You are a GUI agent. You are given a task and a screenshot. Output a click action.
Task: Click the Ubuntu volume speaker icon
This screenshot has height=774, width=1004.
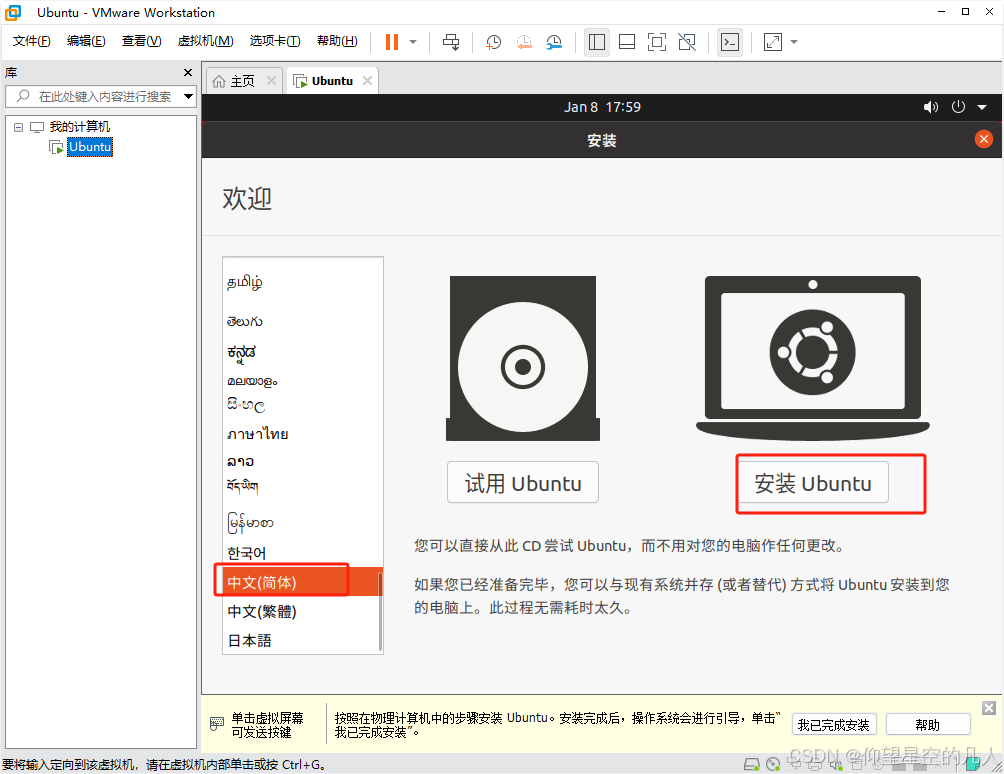click(x=930, y=107)
